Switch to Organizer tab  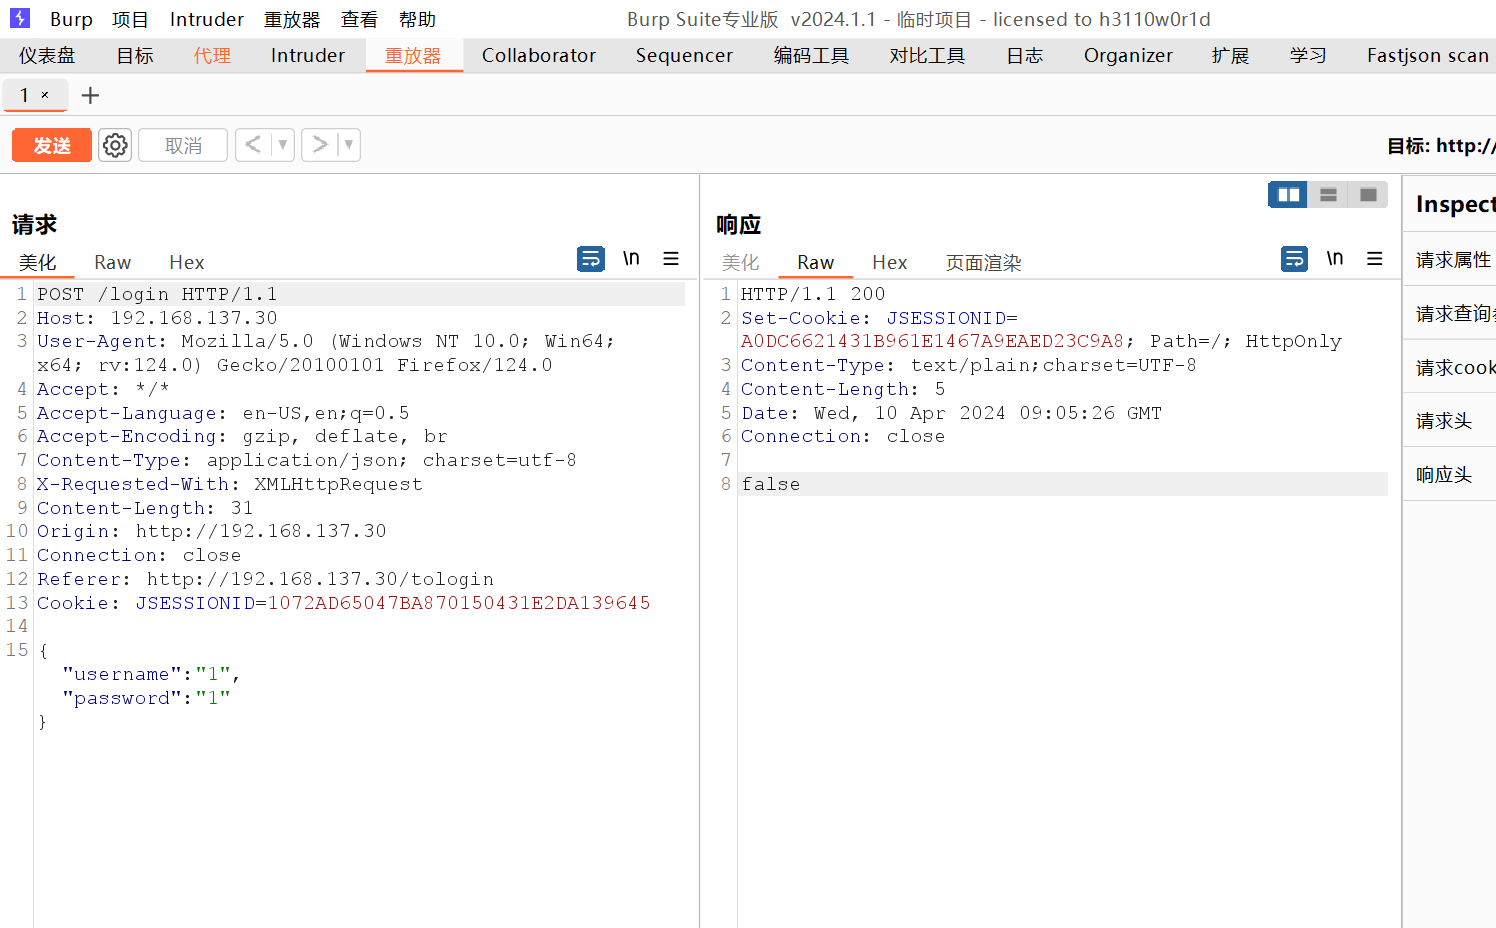point(1128,56)
